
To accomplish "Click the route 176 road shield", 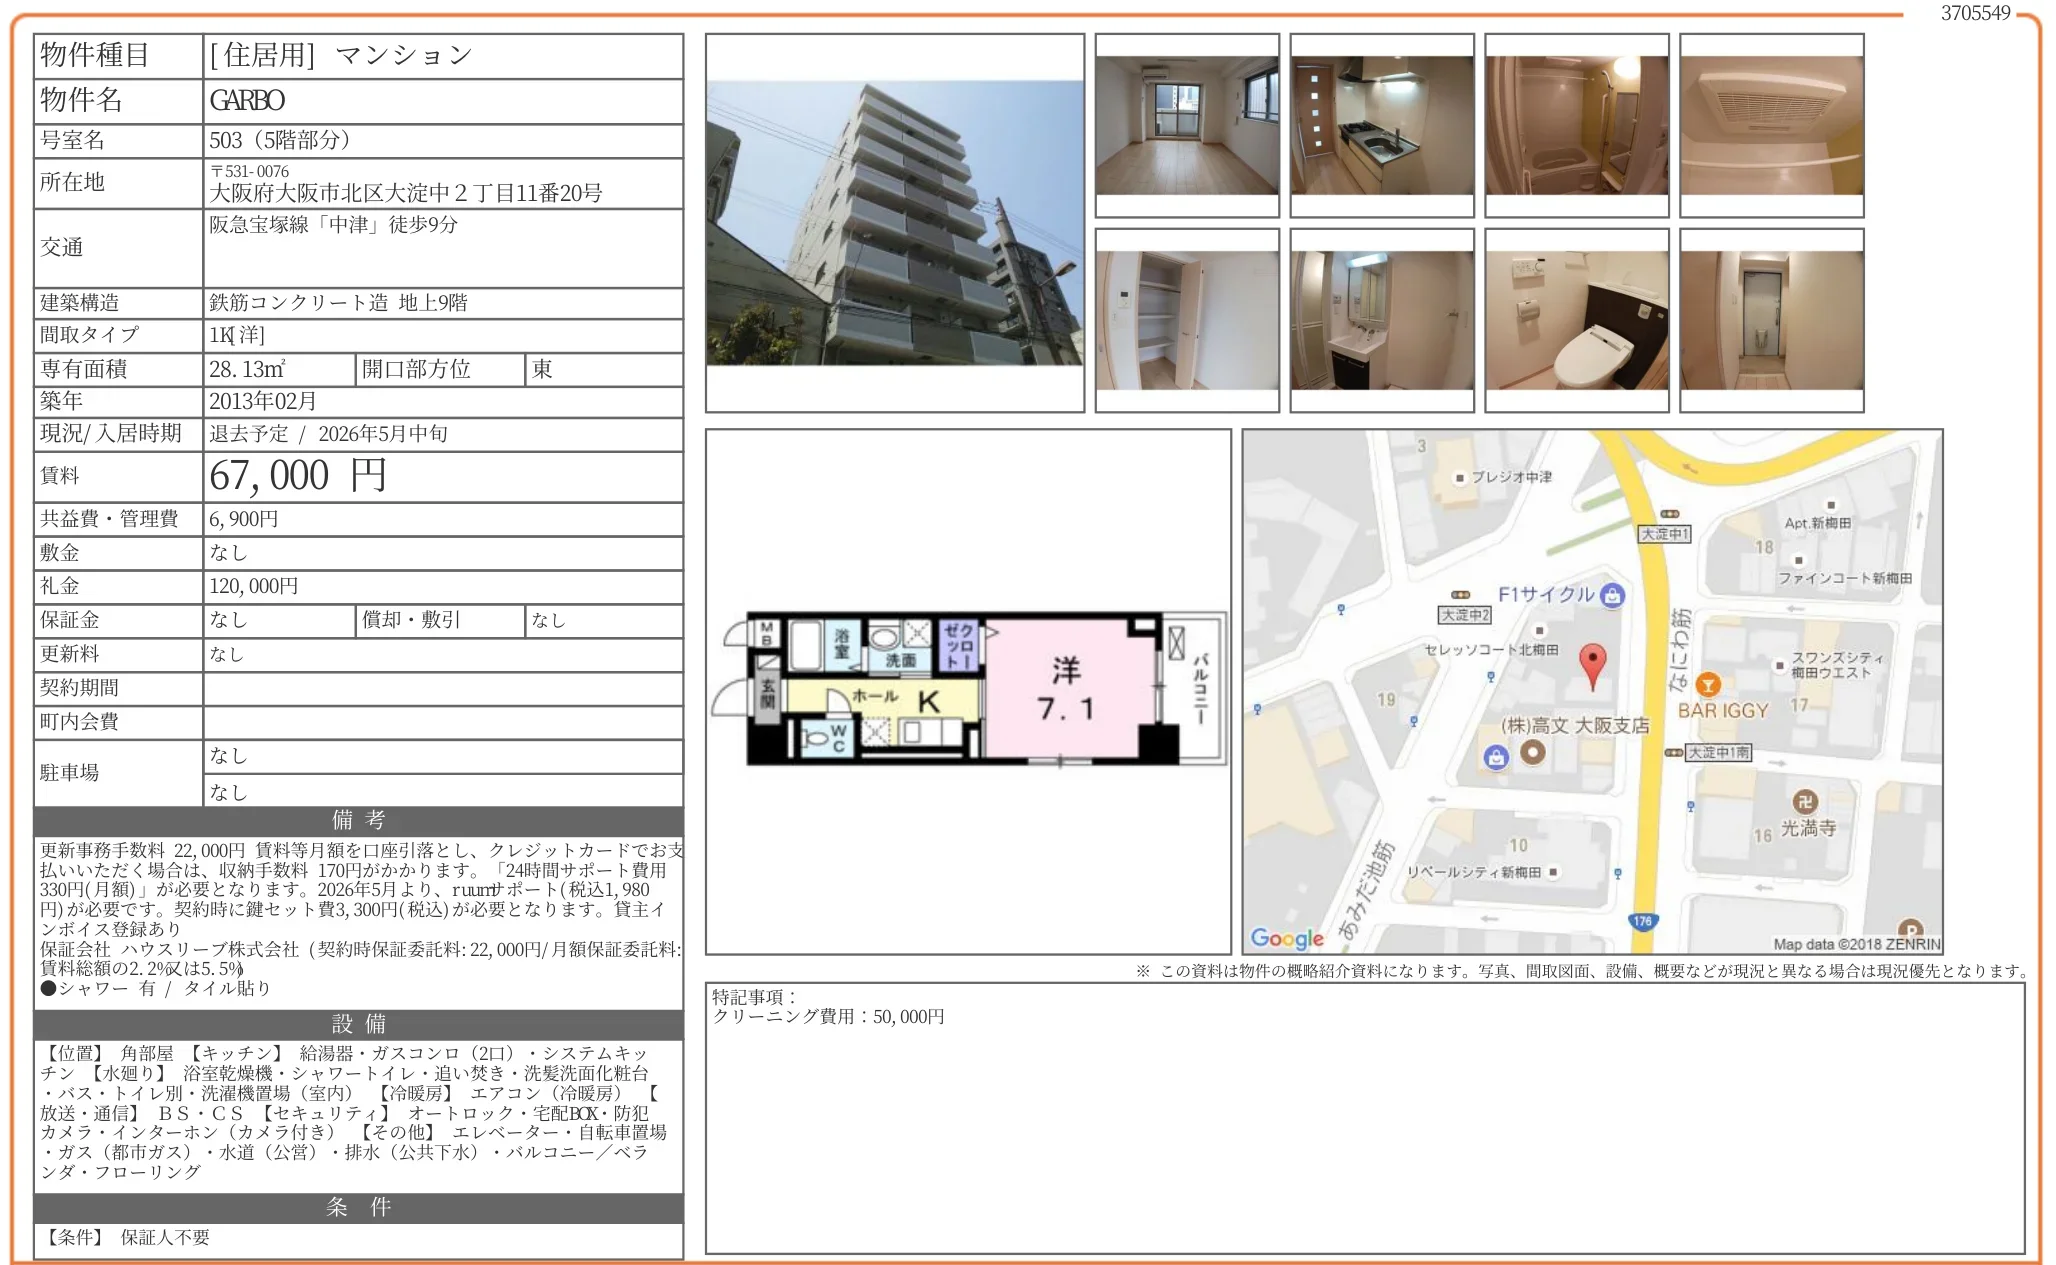I will click(x=1642, y=921).
